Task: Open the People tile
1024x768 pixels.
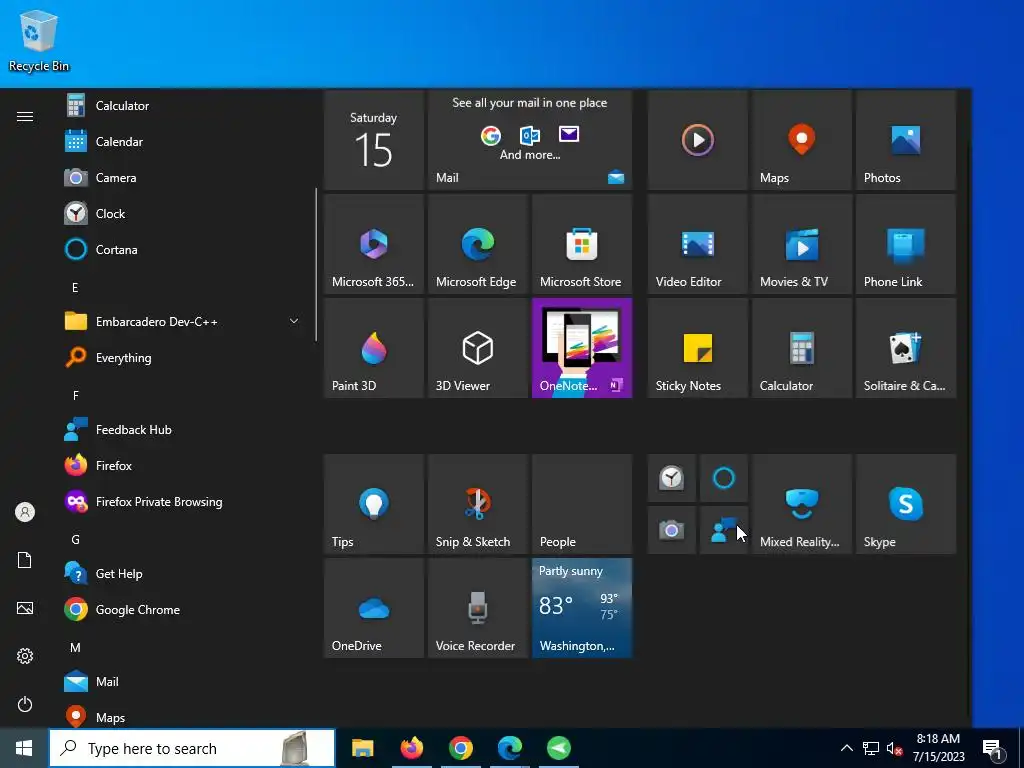Action: tap(582, 504)
